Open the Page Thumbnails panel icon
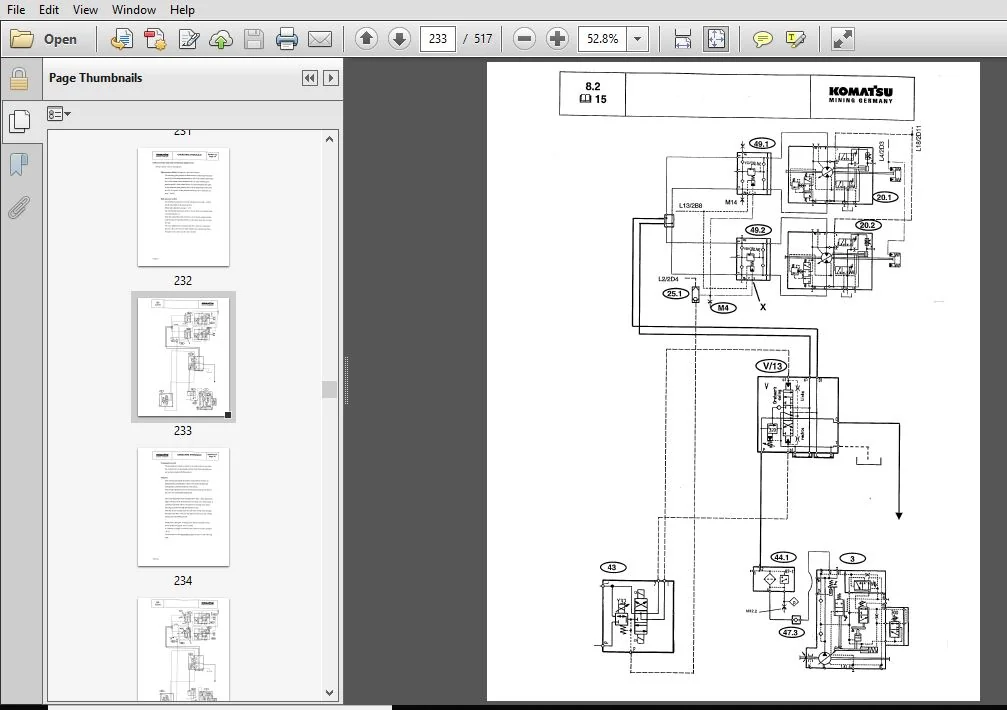This screenshot has width=1007, height=710. 19,121
